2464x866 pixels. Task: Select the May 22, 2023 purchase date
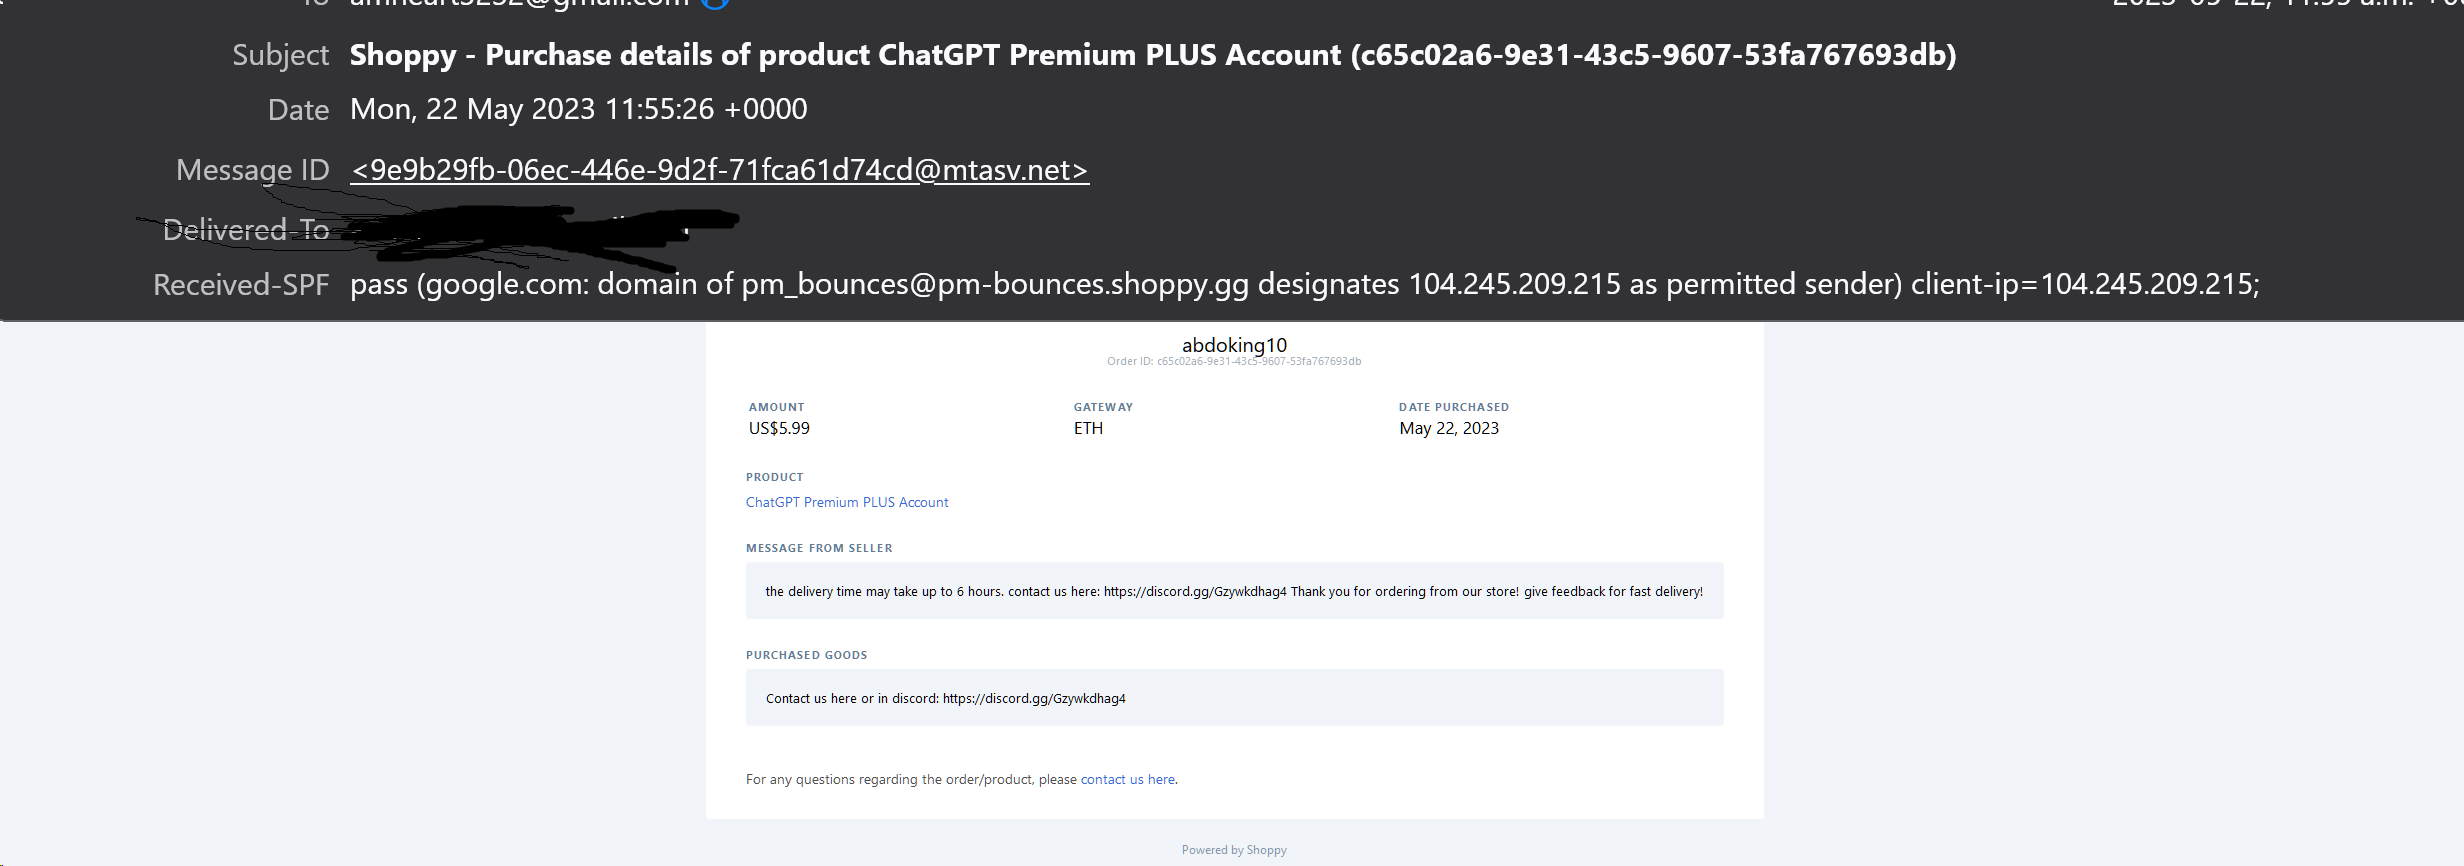pyautogui.click(x=1449, y=428)
